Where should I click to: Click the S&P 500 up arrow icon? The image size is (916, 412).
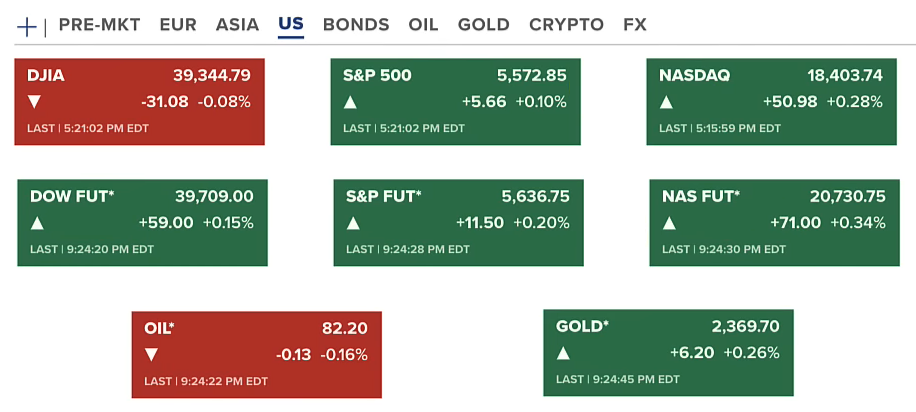point(351,101)
